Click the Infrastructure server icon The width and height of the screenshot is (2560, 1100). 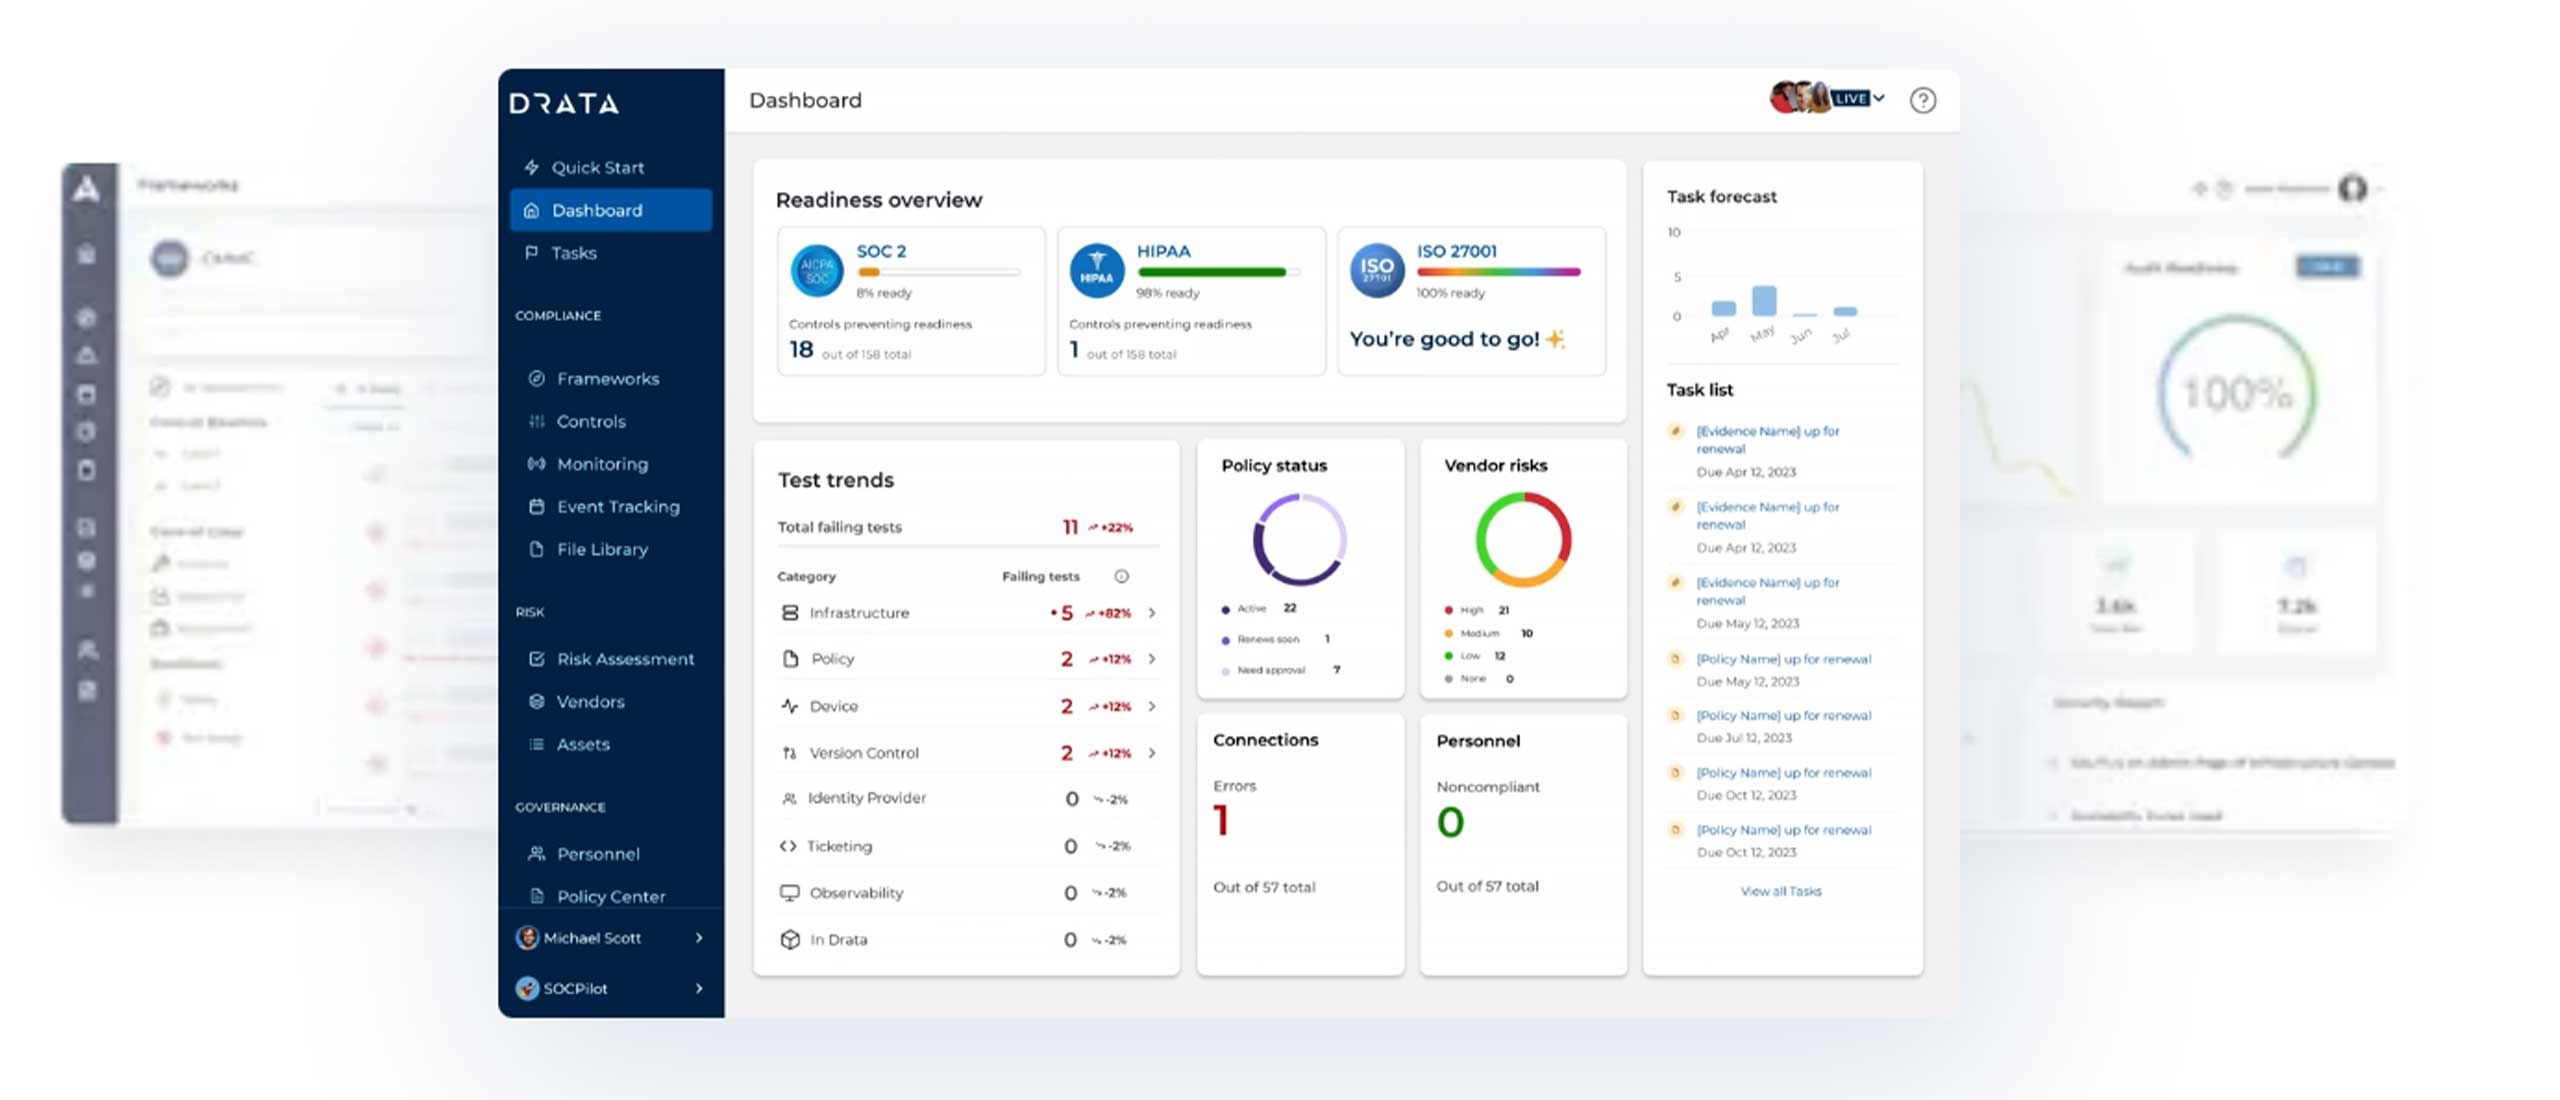click(x=790, y=612)
